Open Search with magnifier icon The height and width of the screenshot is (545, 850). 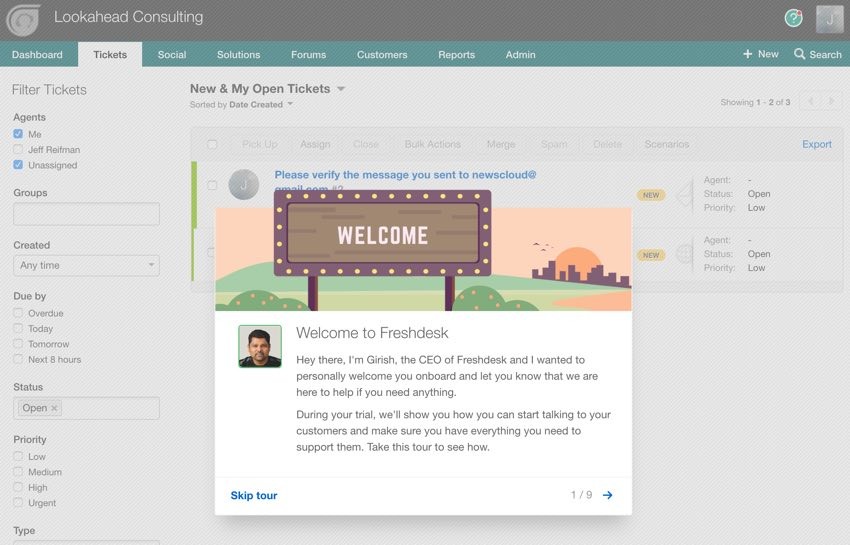[x=817, y=54]
